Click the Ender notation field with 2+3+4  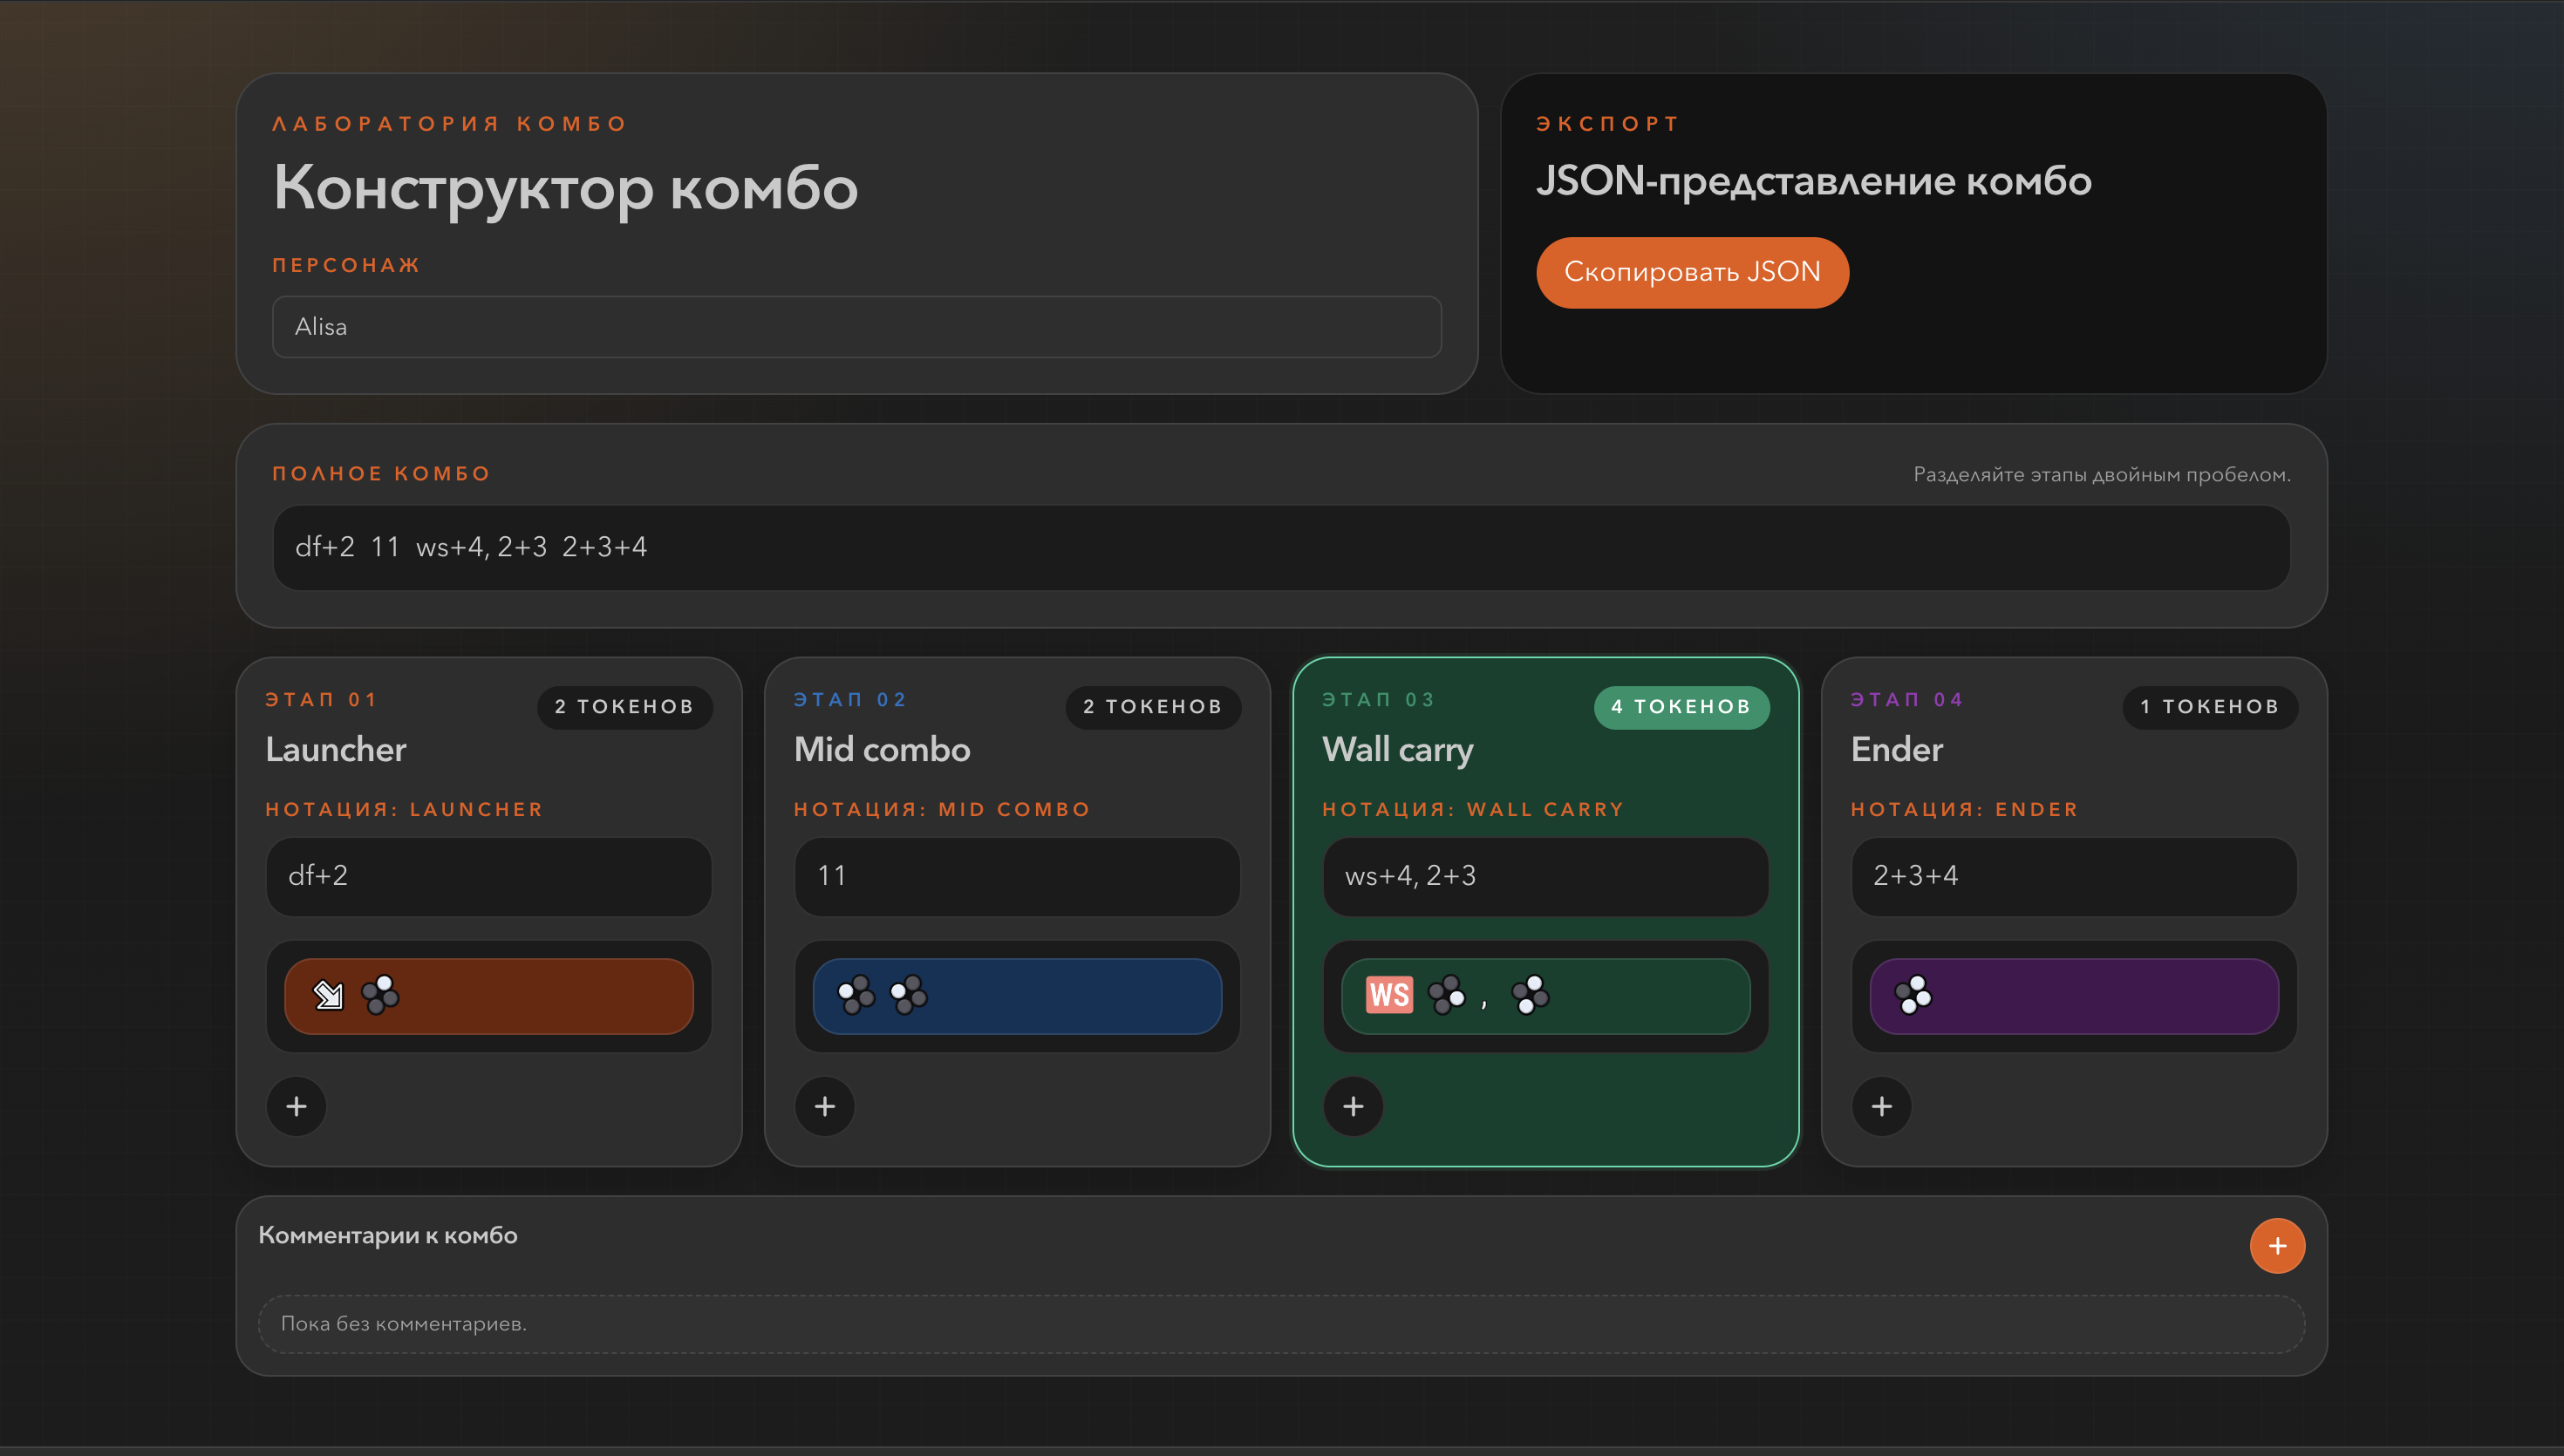click(x=2074, y=876)
